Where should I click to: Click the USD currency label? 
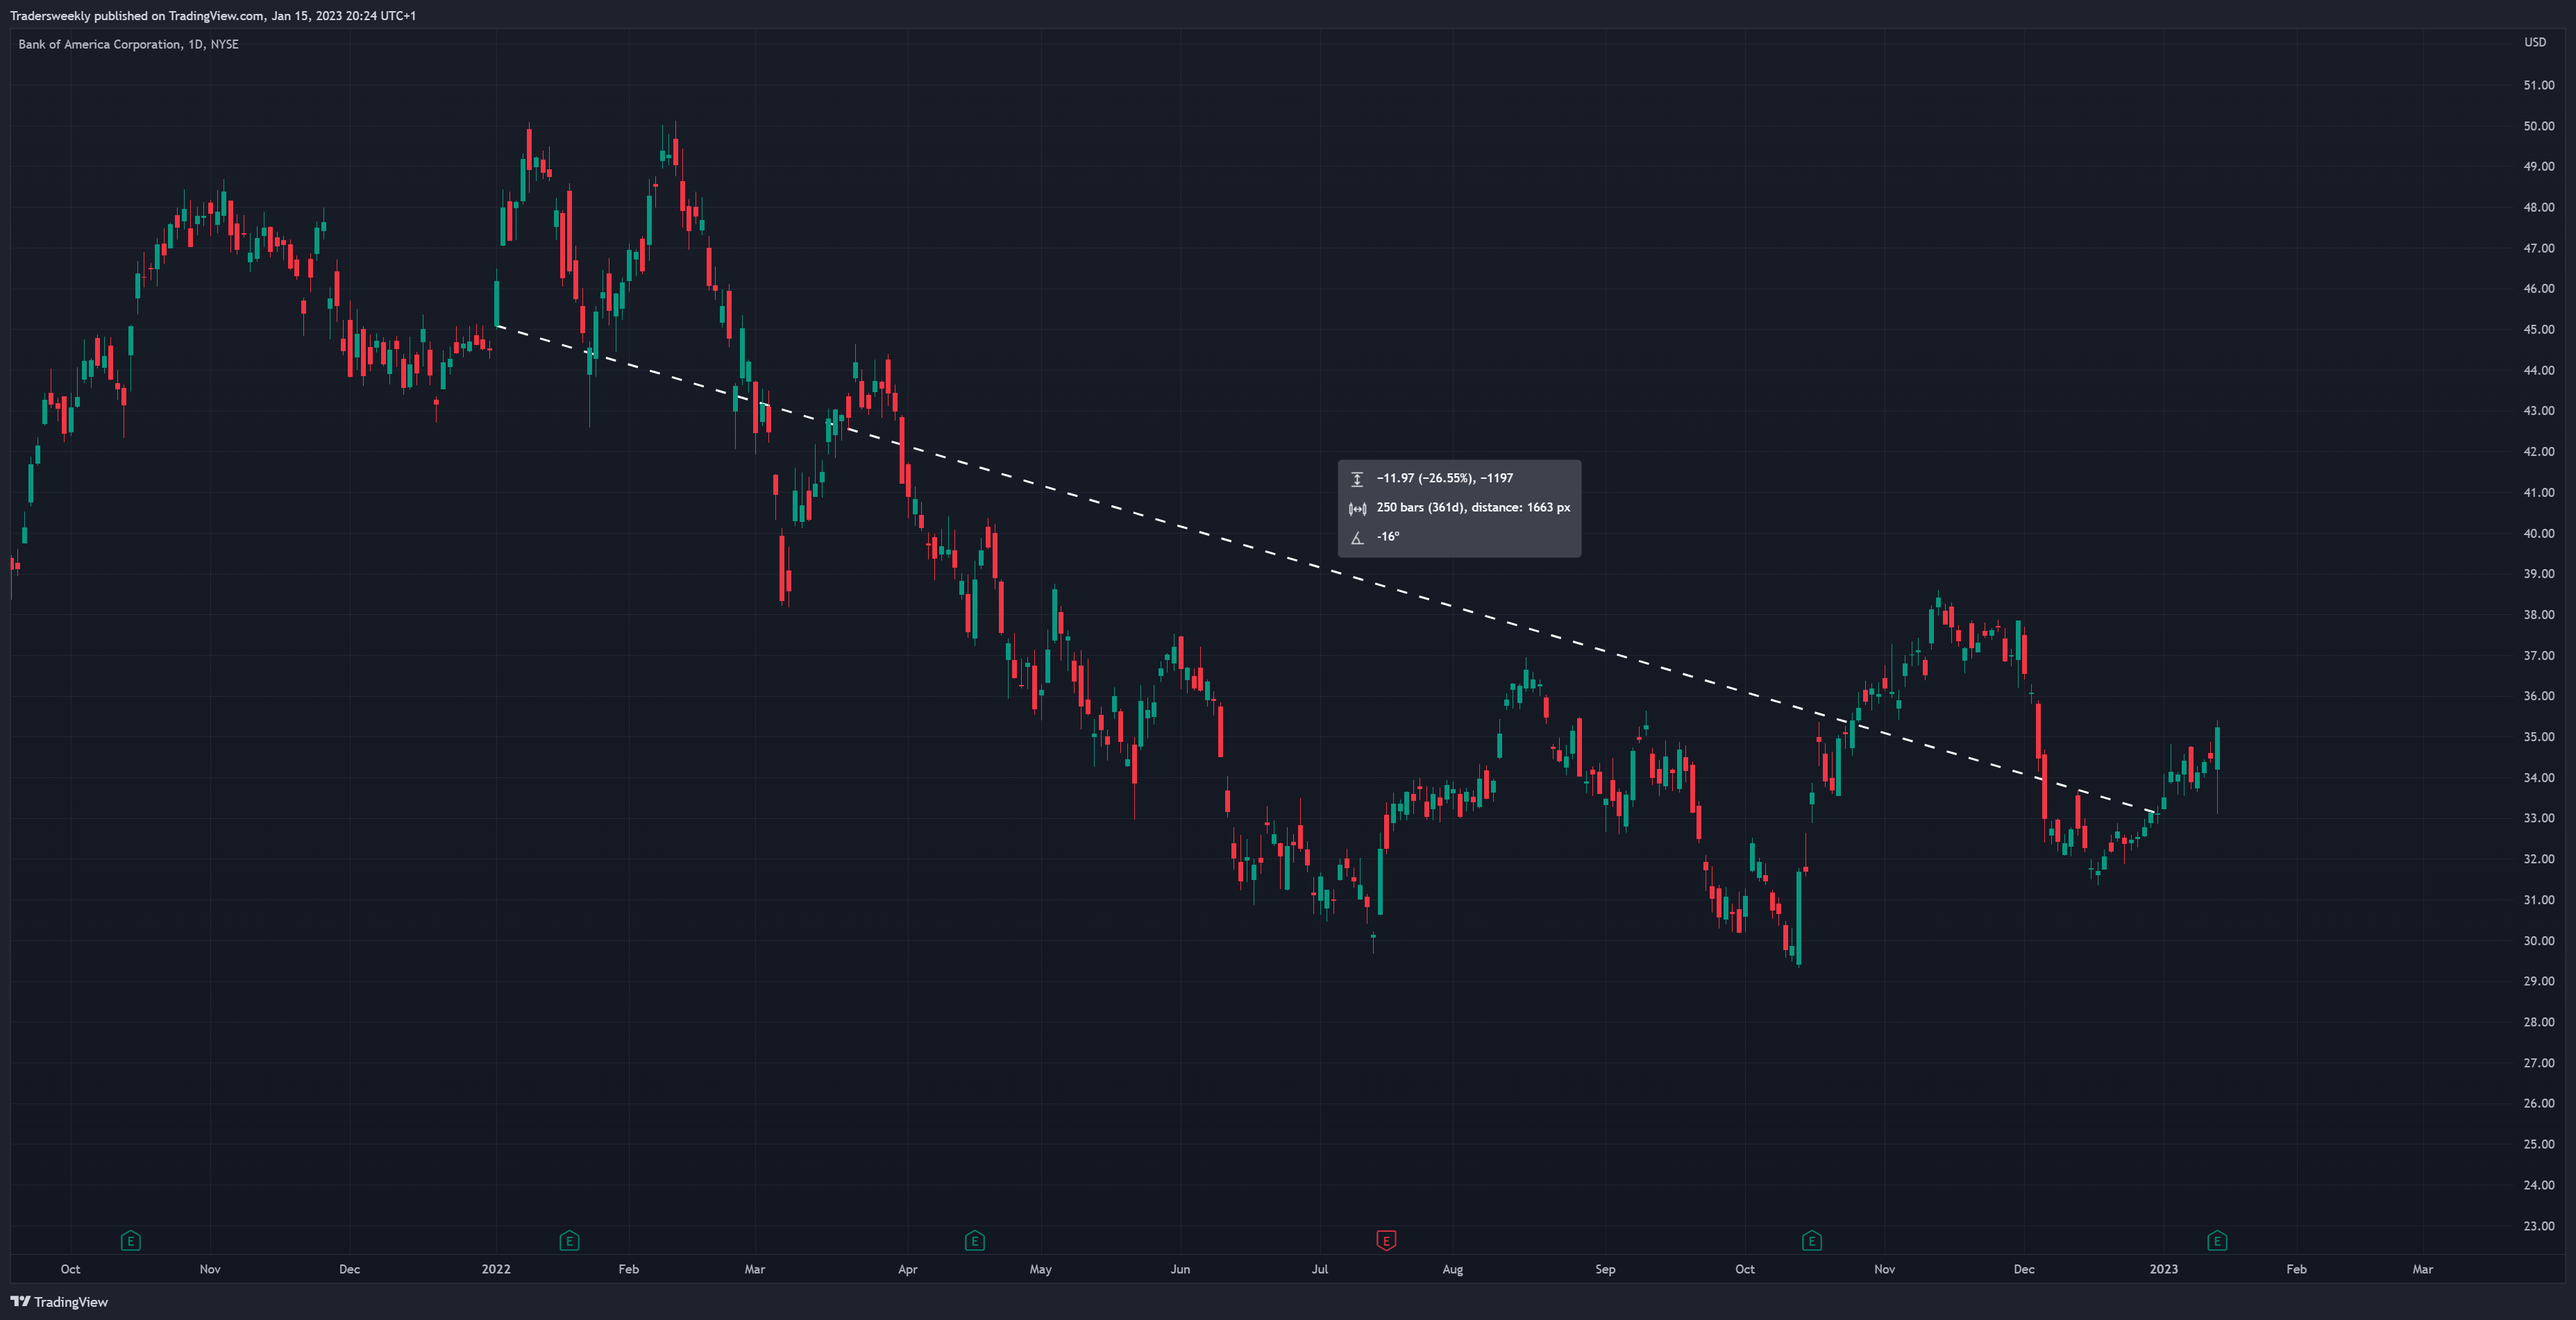coord(2535,42)
